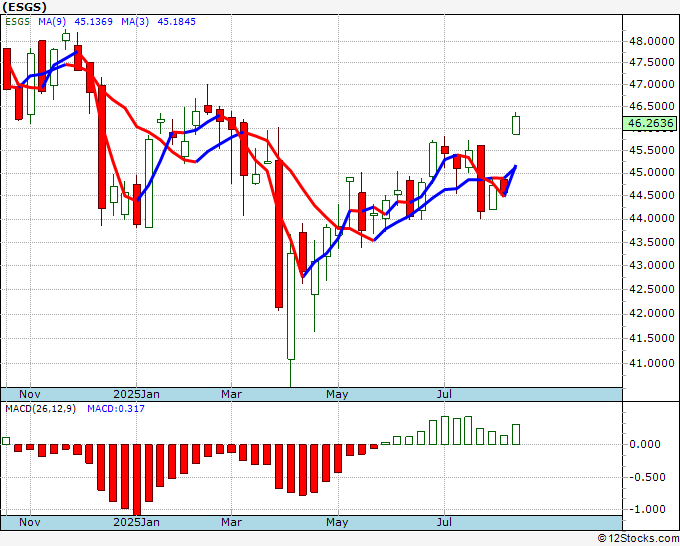Click the 47.5000 price axis label
Viewport: 680px width, 546px height.
tap(651, 62)
